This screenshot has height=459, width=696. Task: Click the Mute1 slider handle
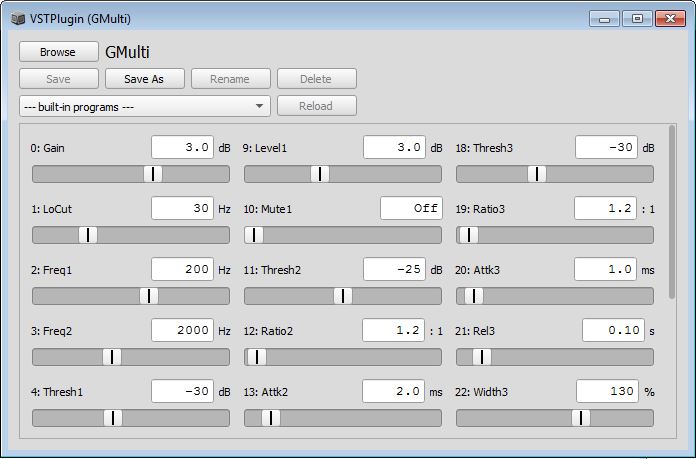[255, 235]
